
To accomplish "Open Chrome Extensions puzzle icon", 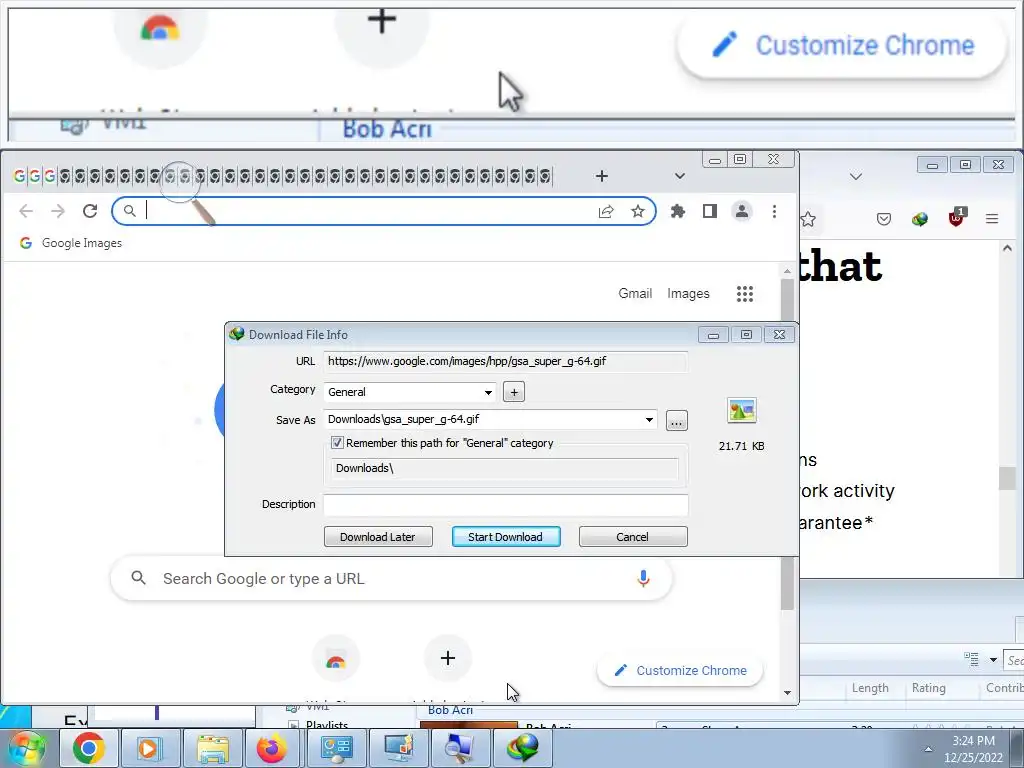I will [678, 211].
